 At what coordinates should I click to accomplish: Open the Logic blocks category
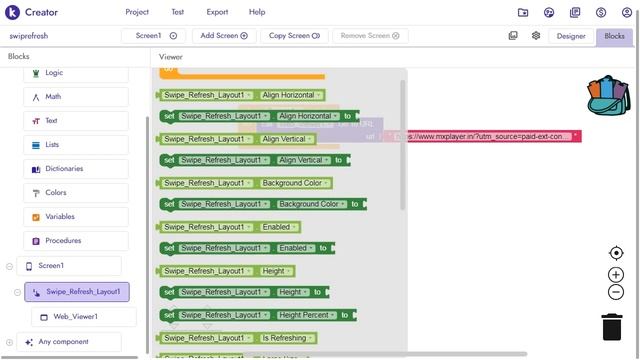click(x=76, y=73)
